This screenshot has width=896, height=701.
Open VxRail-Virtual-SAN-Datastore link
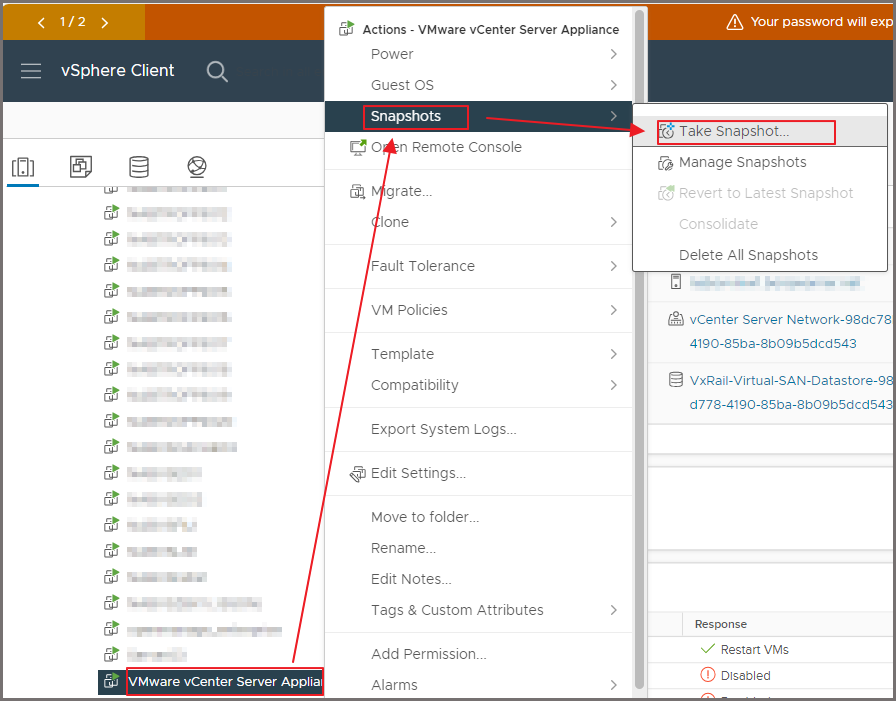[791, 392]
